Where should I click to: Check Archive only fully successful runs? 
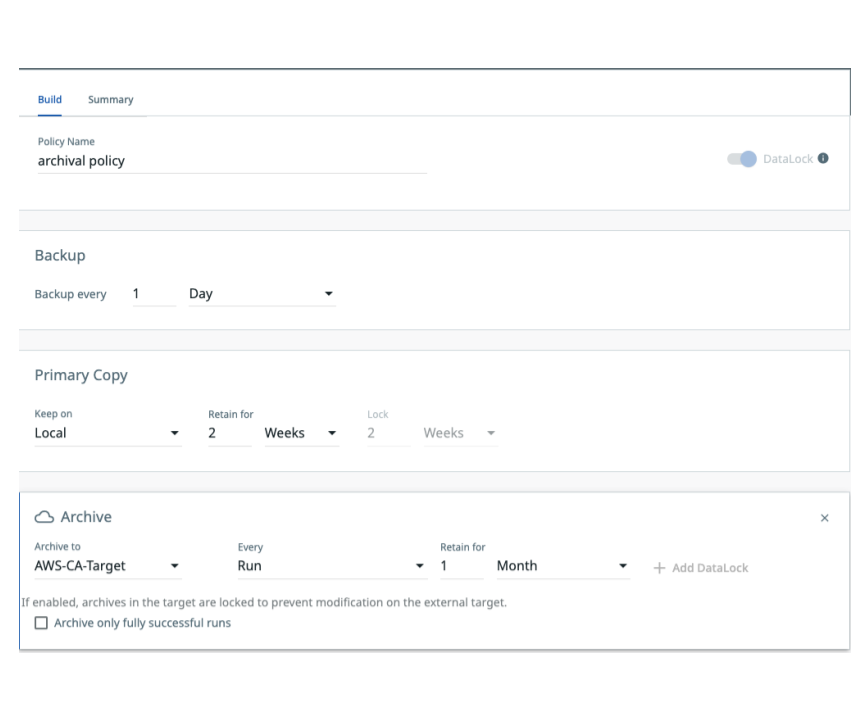(41, 623)
